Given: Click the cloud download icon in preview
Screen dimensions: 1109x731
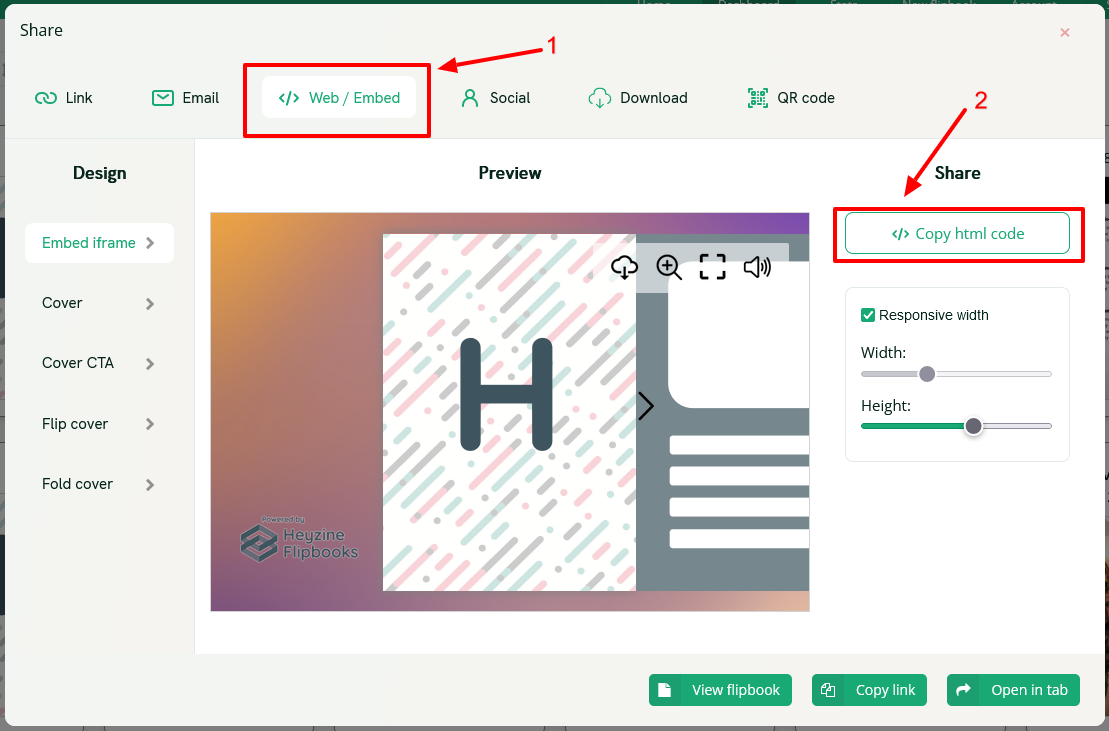Looking at the screenshot, I should tap(625, 267).
